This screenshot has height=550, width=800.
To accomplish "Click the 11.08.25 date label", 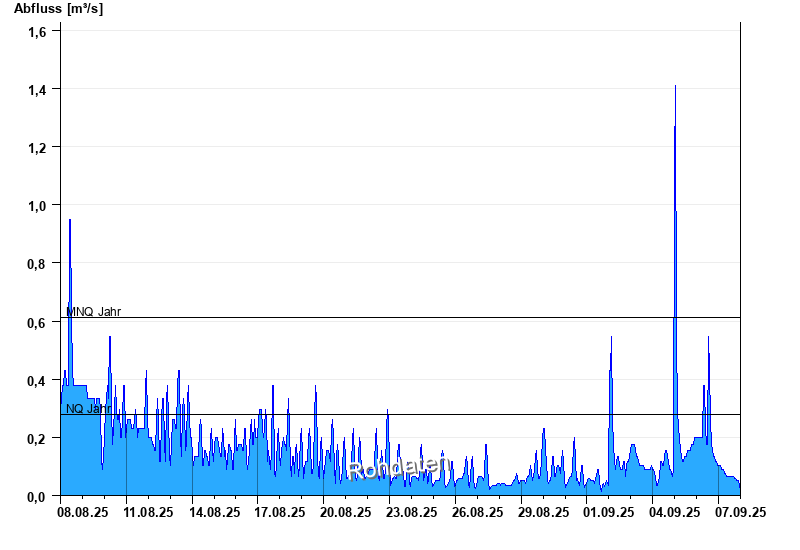I will click(x=148, y=512).
